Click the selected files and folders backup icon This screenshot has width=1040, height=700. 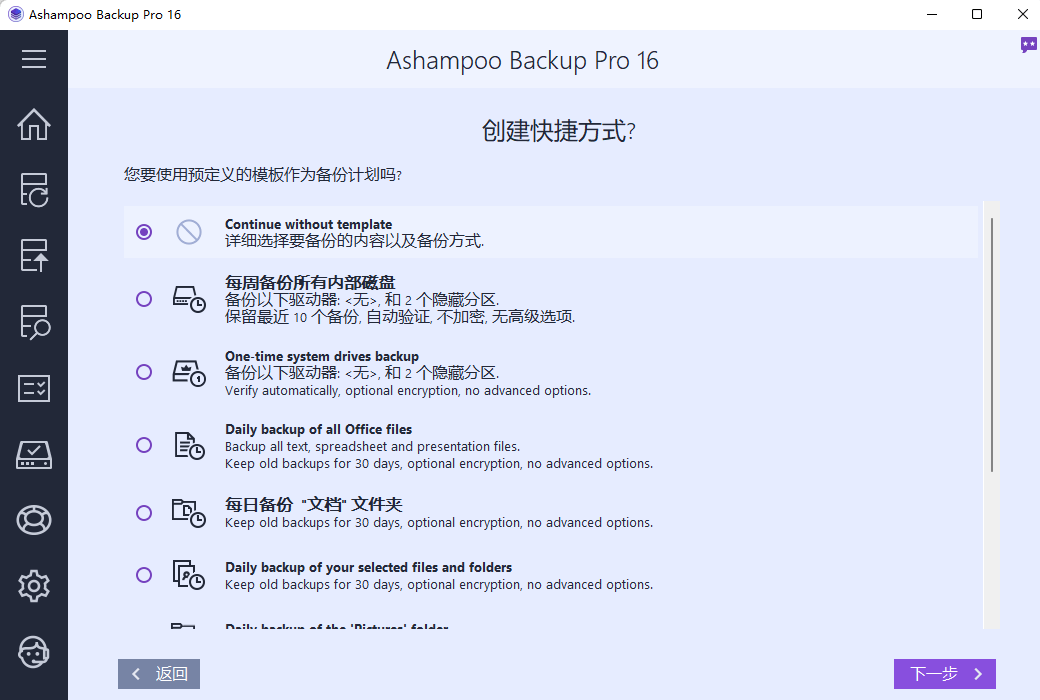click(189, 575)
